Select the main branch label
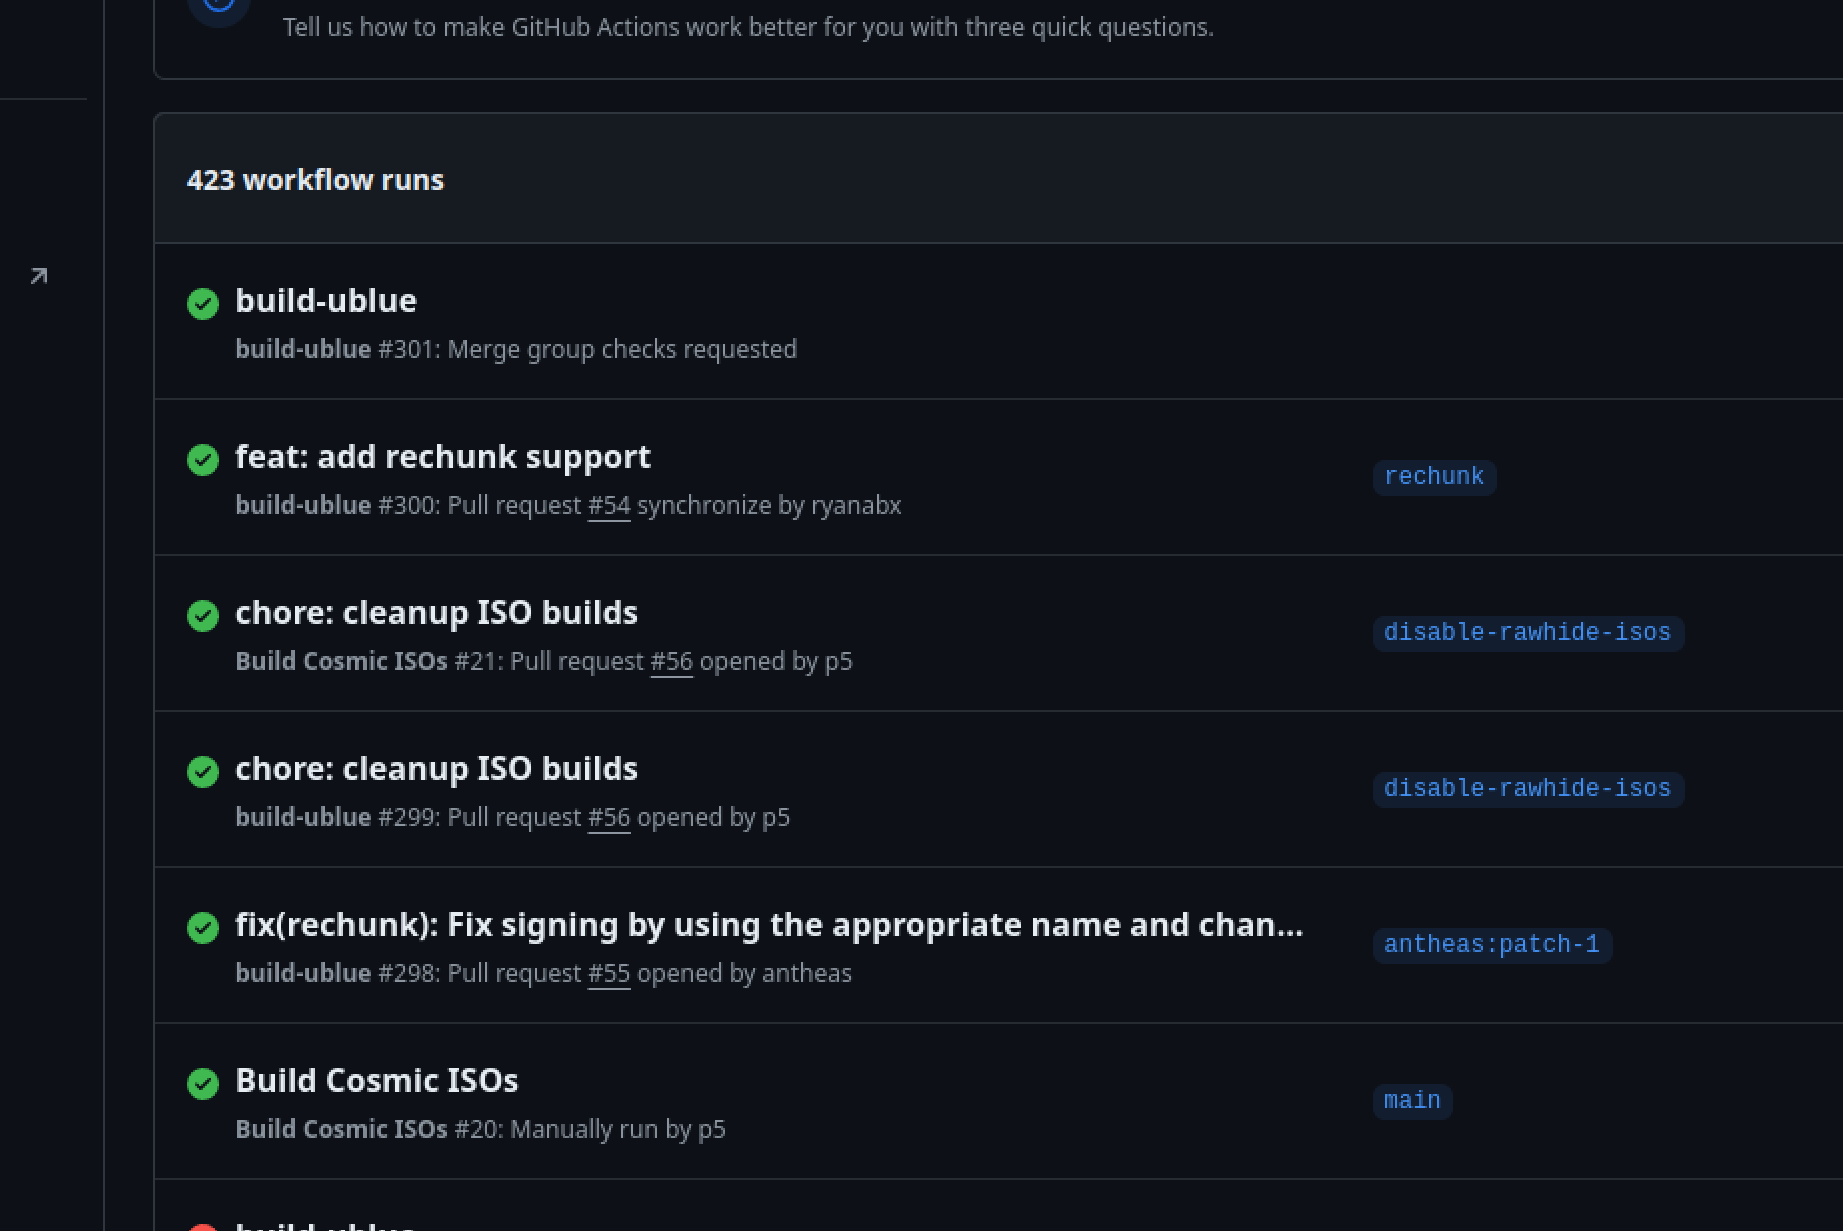The height and width of the screenshot is (1231, 1843). click(x=1412, y=1101)
